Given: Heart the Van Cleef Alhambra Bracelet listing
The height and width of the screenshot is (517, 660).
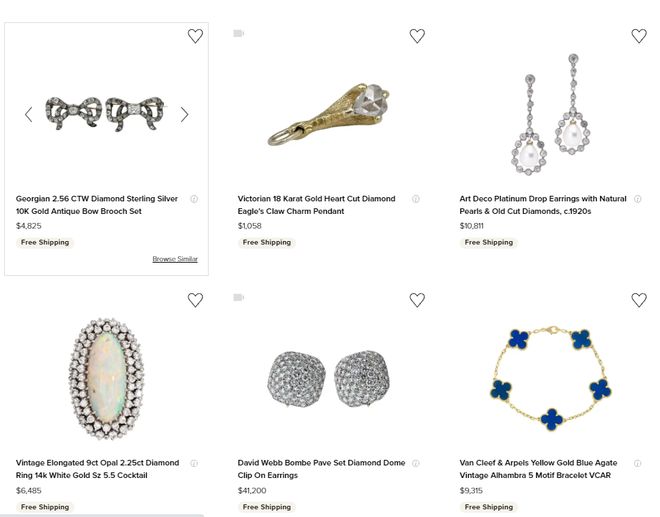Looking at the screenshot, I should tap(639, 300).
